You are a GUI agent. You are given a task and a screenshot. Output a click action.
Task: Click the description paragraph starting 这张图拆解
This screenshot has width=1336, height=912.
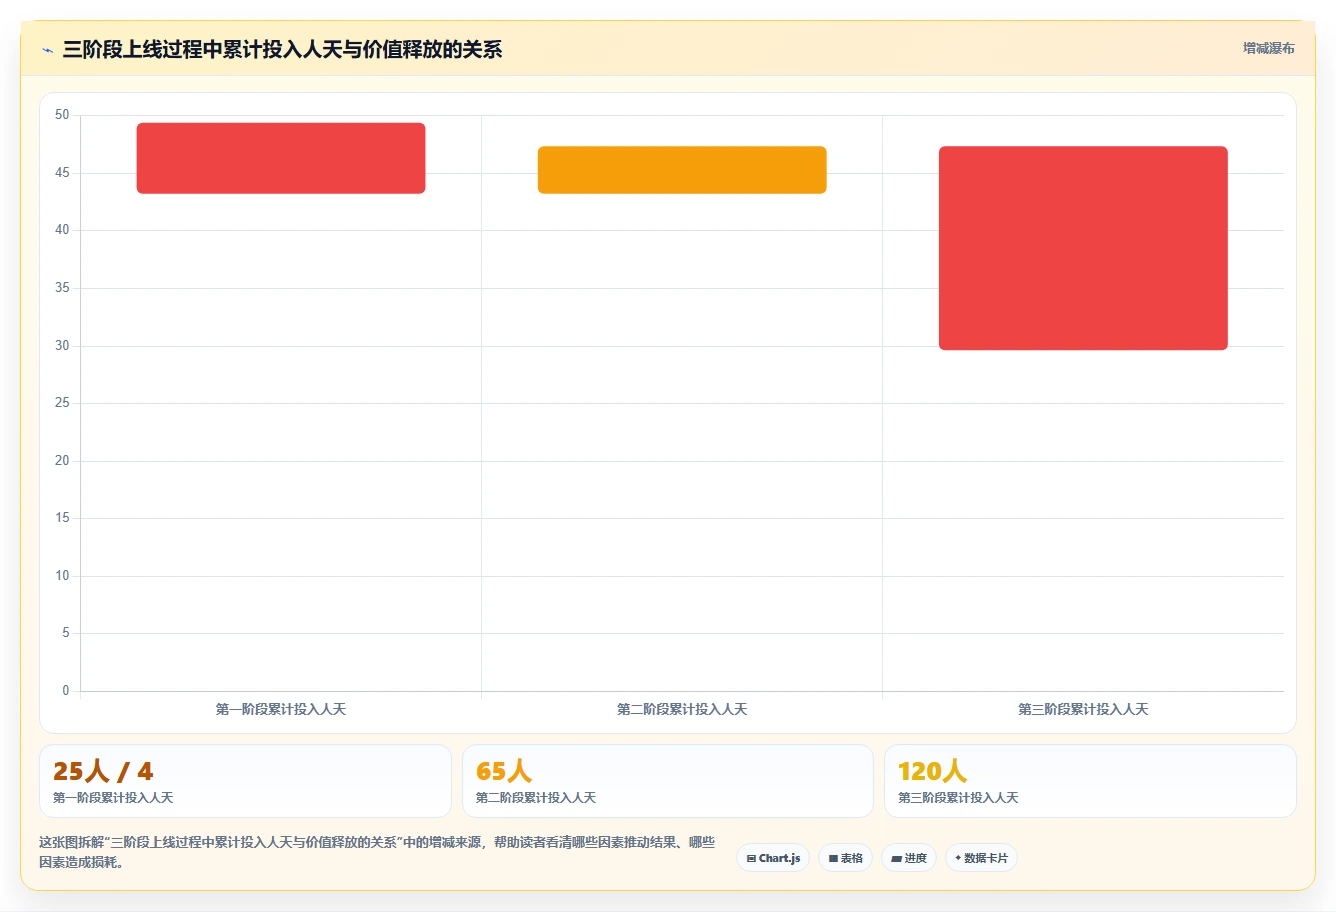click(x=377, y=852)
